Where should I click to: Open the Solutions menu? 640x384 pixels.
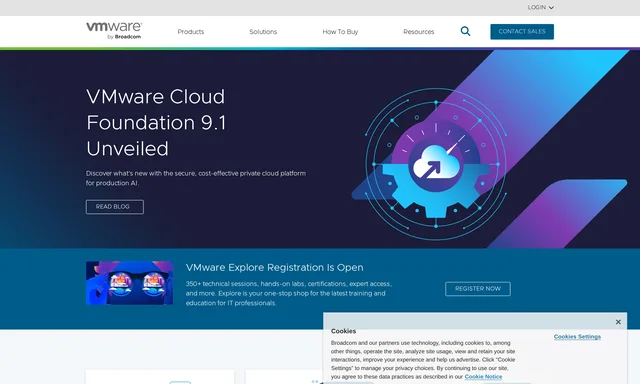(263, 32)
